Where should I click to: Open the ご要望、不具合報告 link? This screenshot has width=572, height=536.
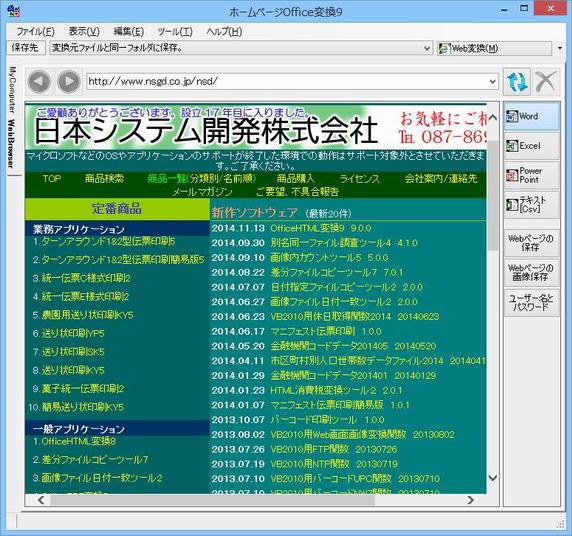(x=298, y=192)
